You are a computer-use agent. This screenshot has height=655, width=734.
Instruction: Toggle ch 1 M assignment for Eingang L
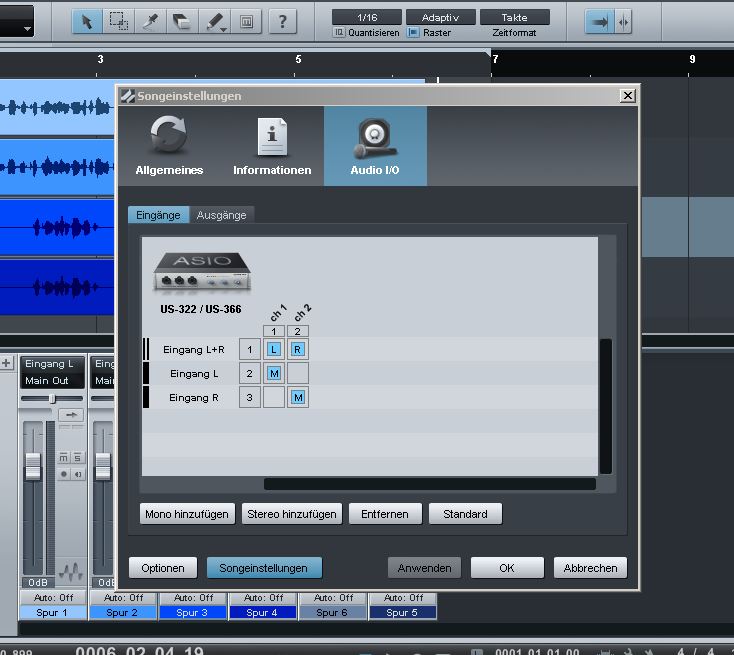(274, 373)
